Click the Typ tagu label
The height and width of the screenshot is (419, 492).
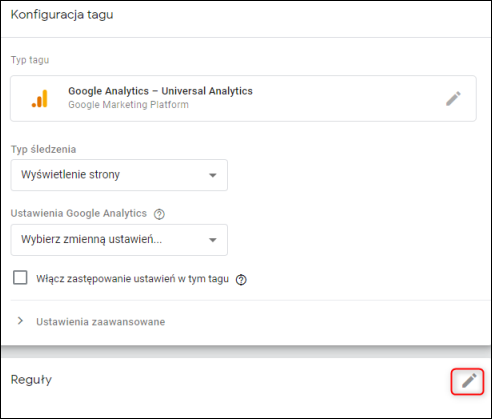tap(30, 60)
